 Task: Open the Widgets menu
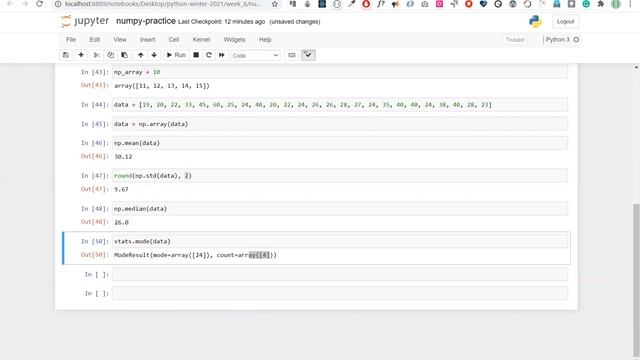[234, 40]
